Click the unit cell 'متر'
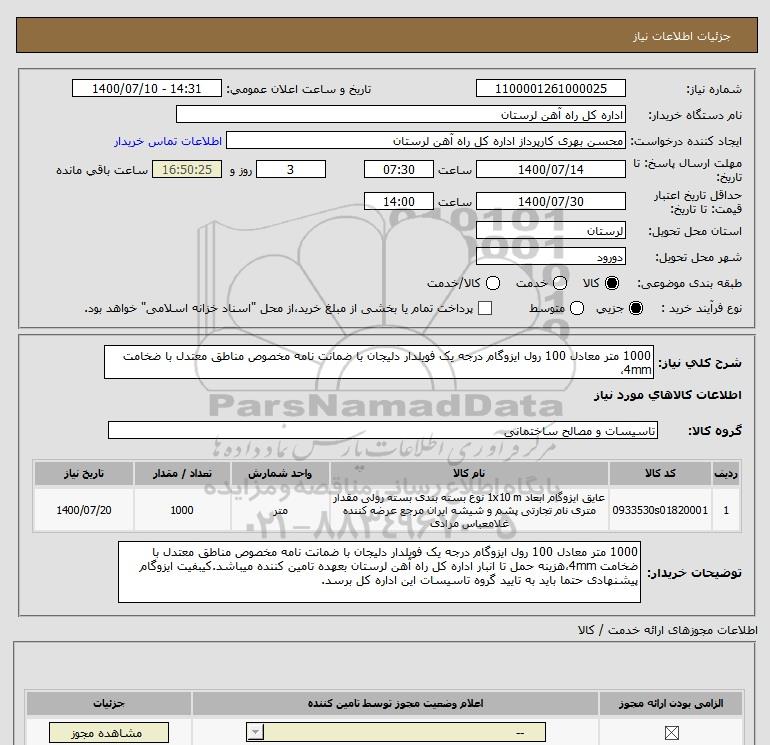 click(x=280, y=510)
